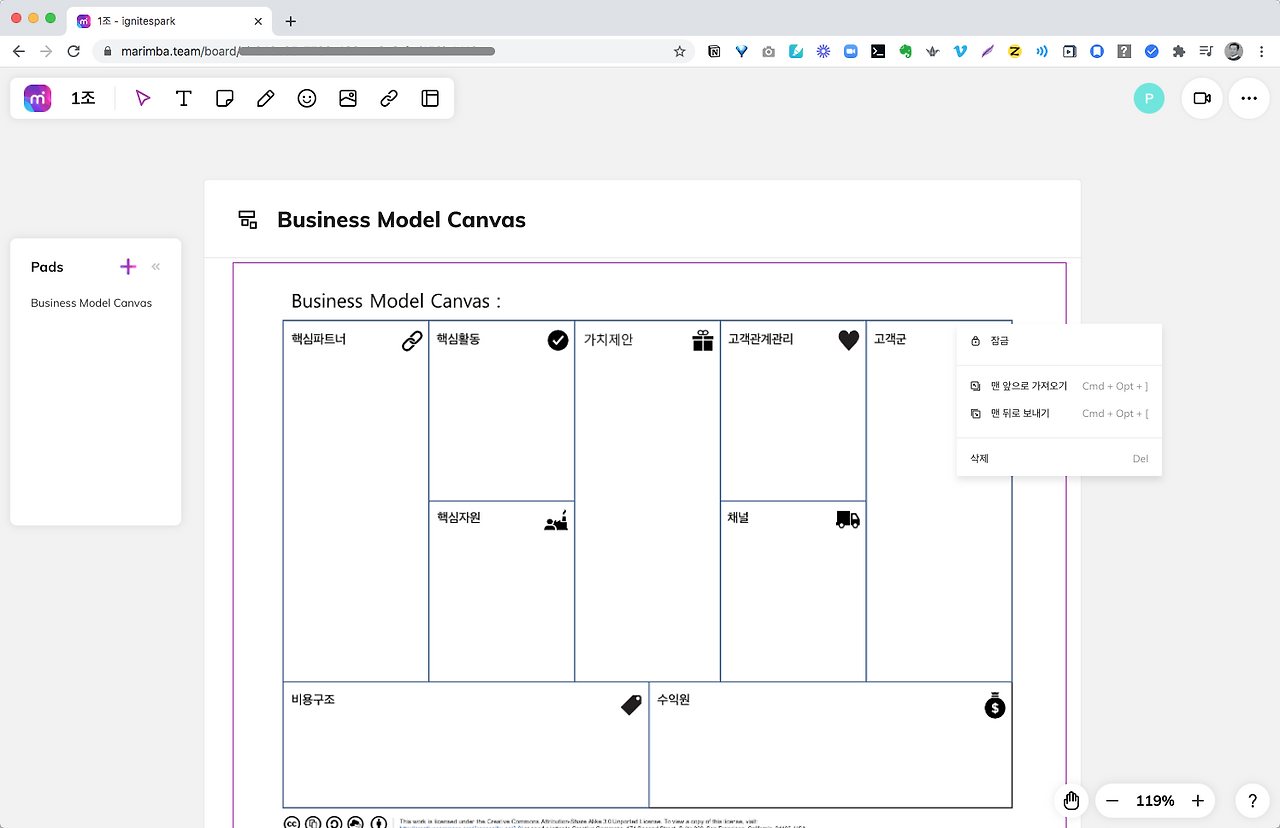Start a video call
Image resolution: width=1280 pixels, height=828 pixels.
coord(1202,98)
